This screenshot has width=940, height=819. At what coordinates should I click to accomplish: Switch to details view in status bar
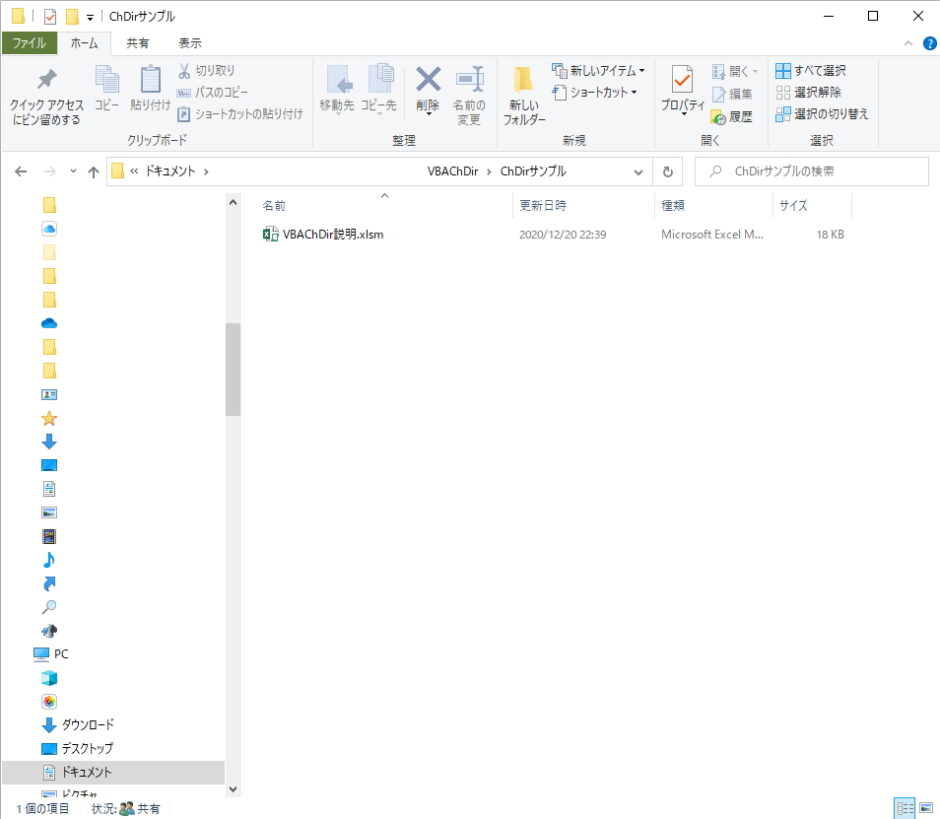coord(903,808)
